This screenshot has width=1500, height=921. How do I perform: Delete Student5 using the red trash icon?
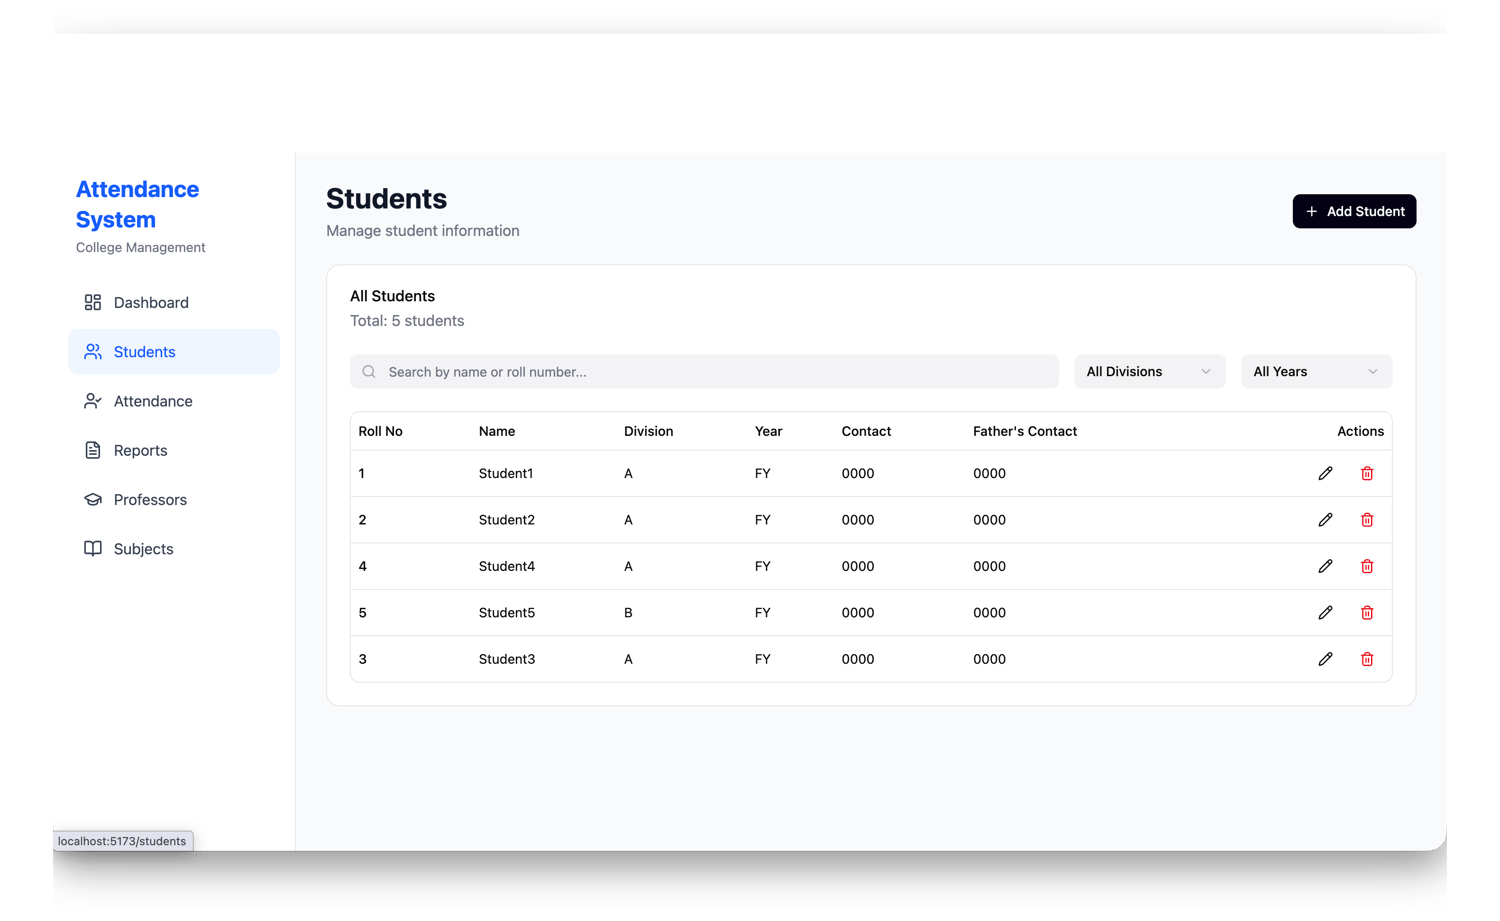1367,613
